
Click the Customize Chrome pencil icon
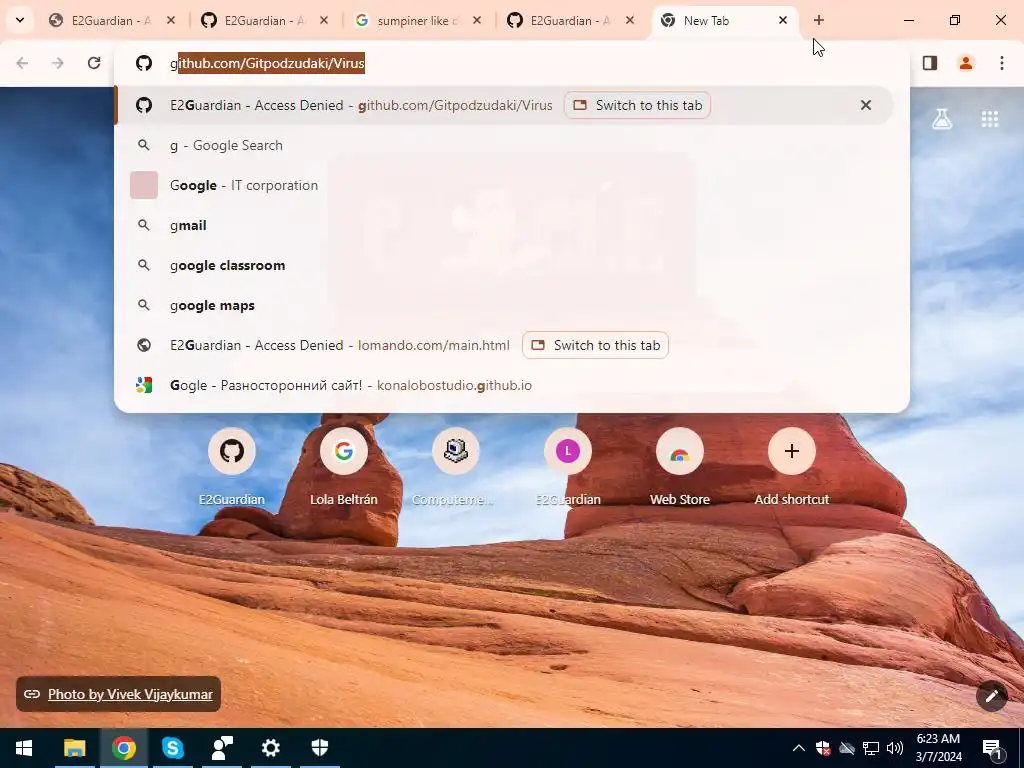click(991, 696)
